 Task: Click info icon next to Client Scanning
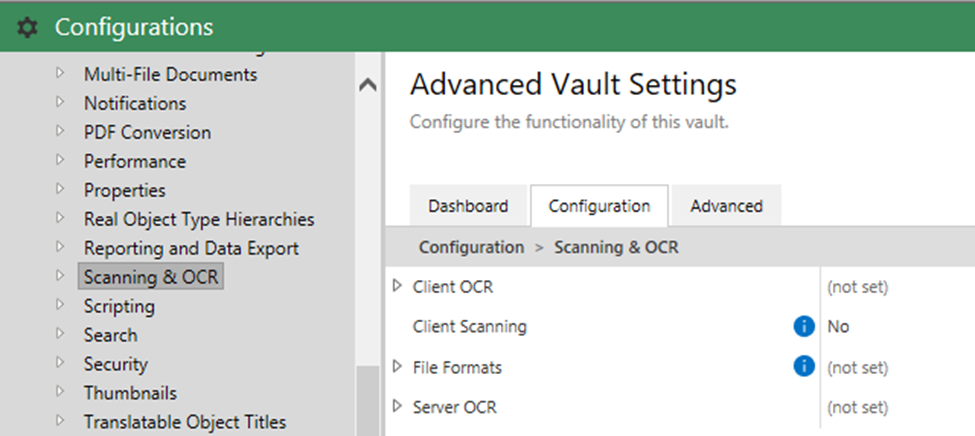(803, 326)
